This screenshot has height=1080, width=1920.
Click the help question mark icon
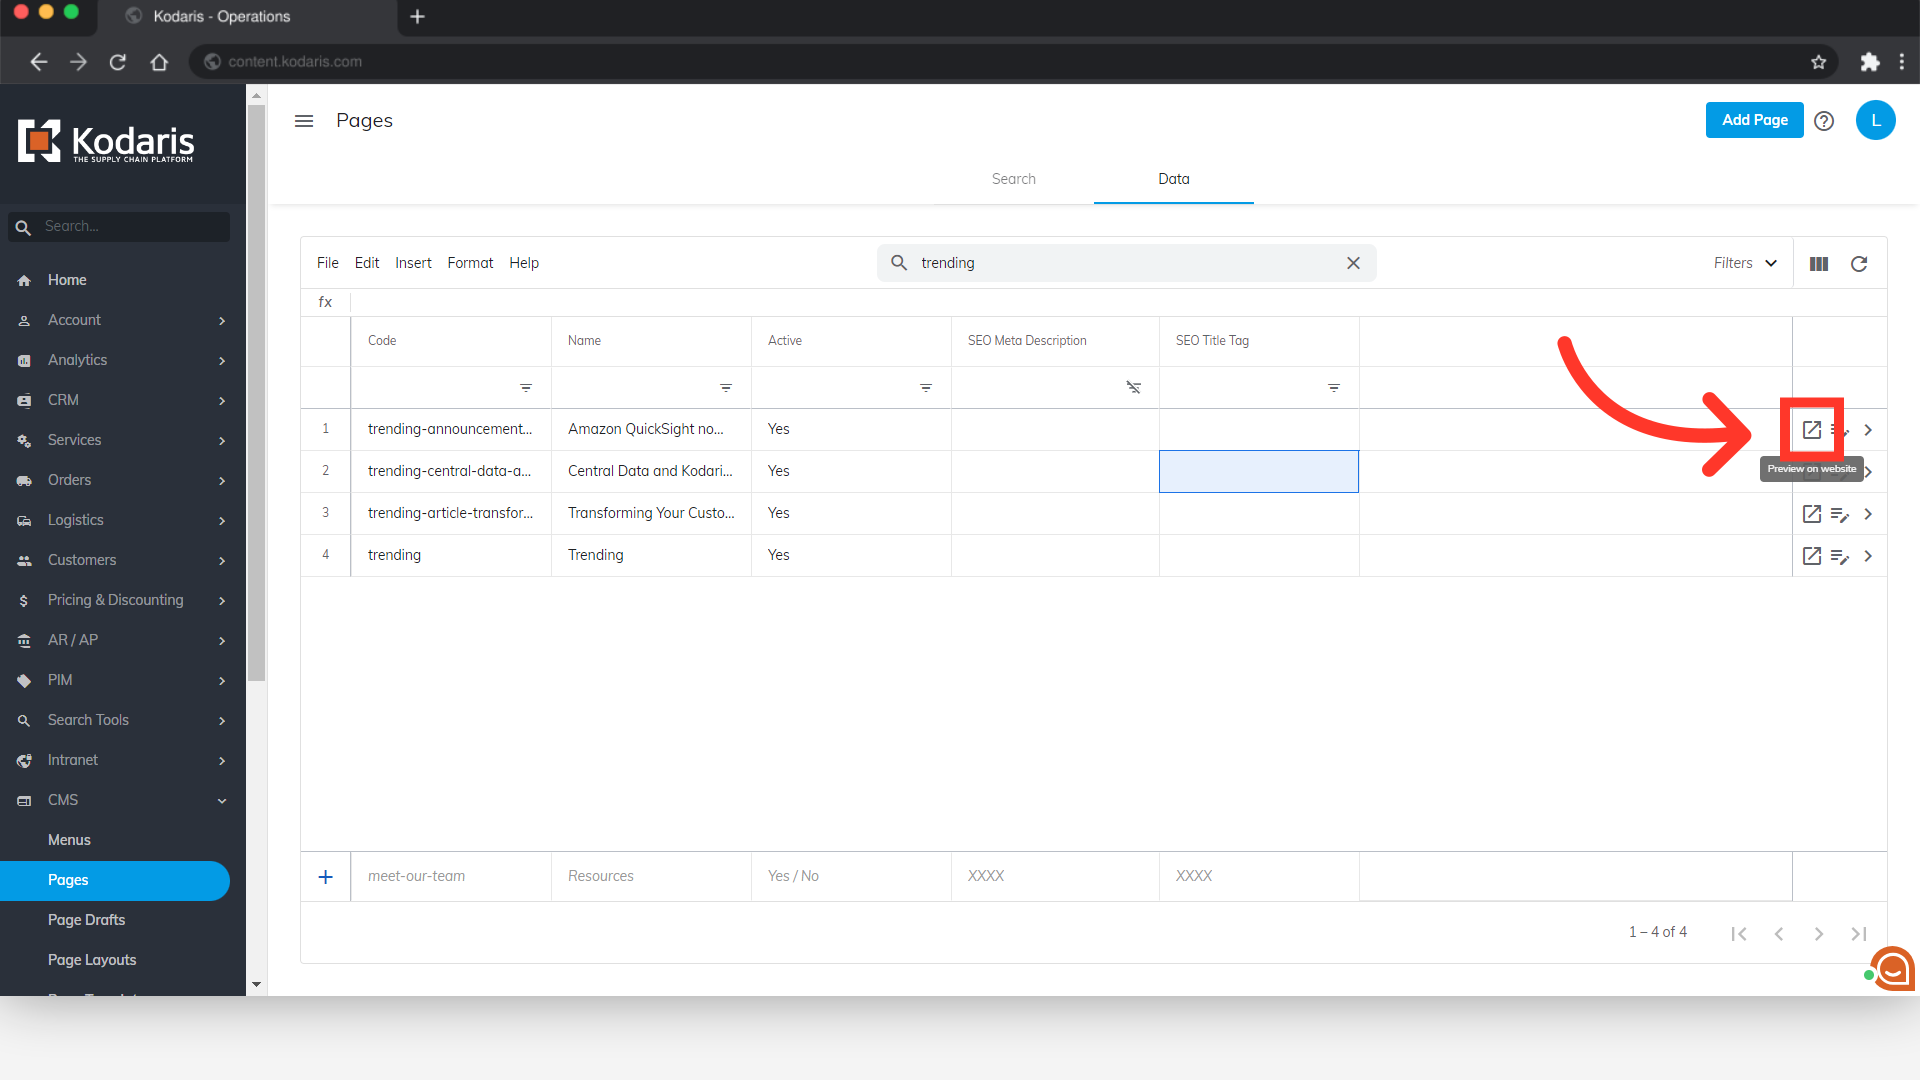[1824, 121]
